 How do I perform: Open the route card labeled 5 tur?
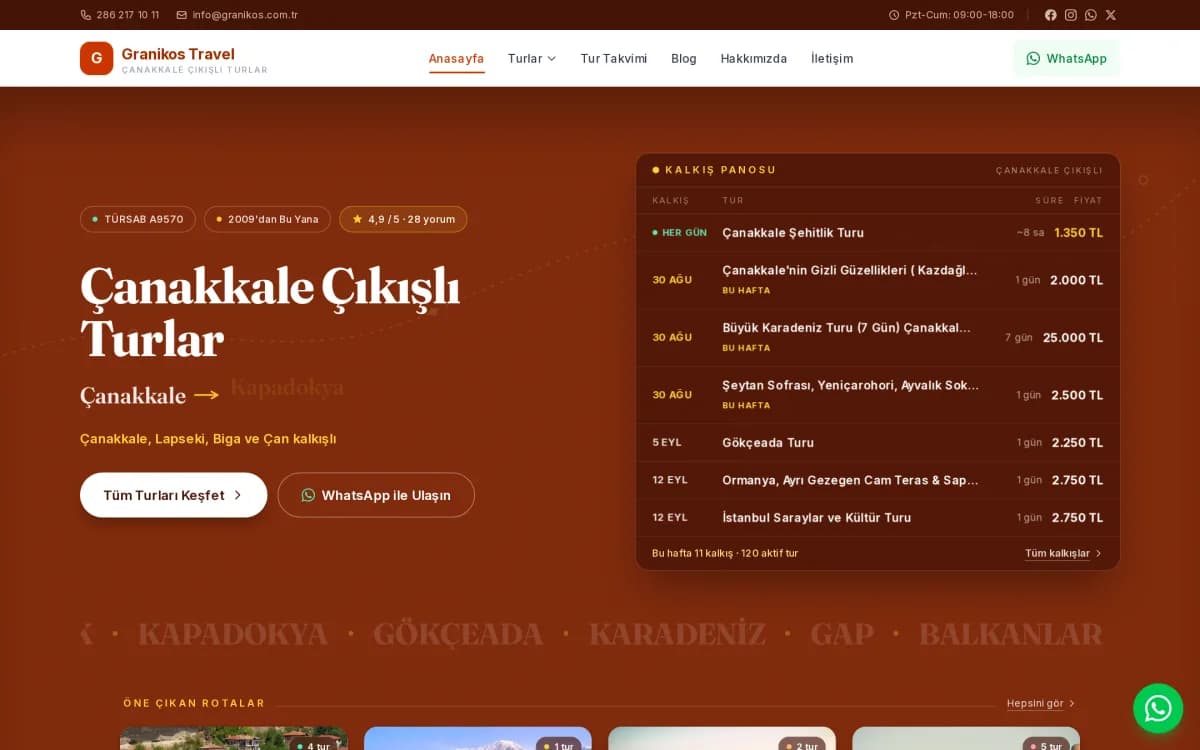pyautogui.click(x=966, y=739)
